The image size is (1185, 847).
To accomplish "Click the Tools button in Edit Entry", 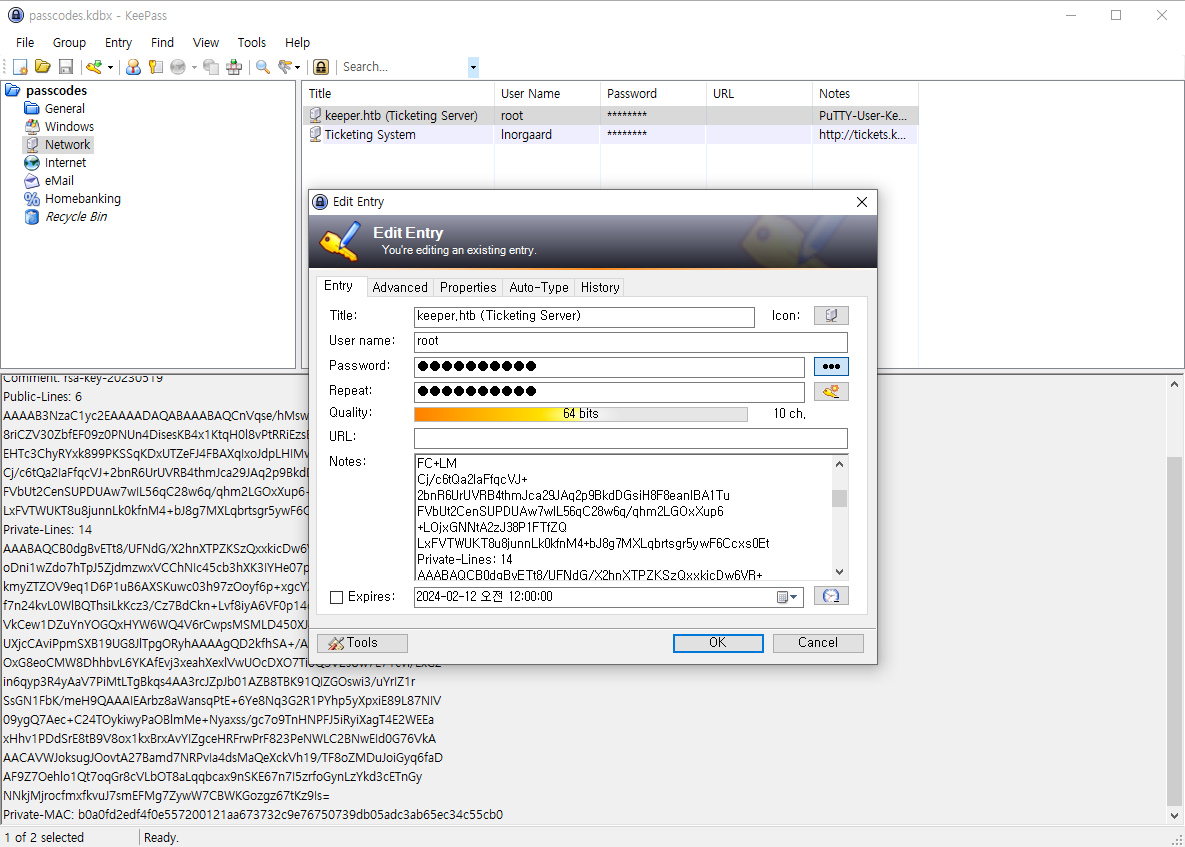I will 362,643.
